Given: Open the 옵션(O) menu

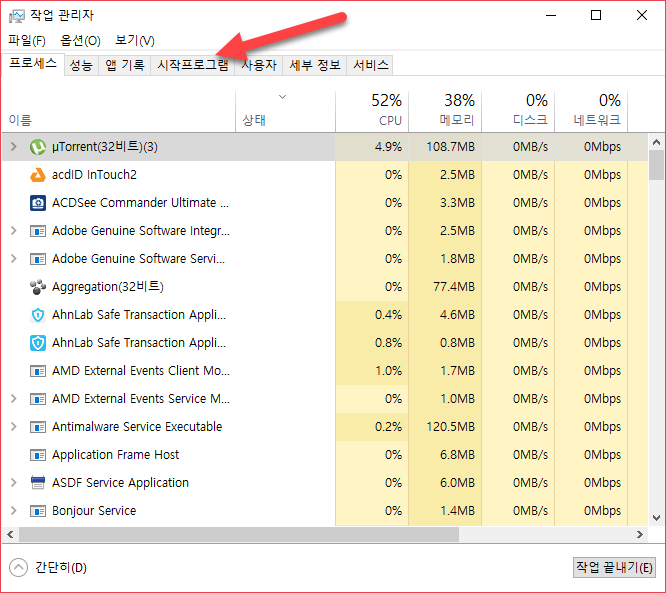Looking at the screenshot, I should (80, 41).
